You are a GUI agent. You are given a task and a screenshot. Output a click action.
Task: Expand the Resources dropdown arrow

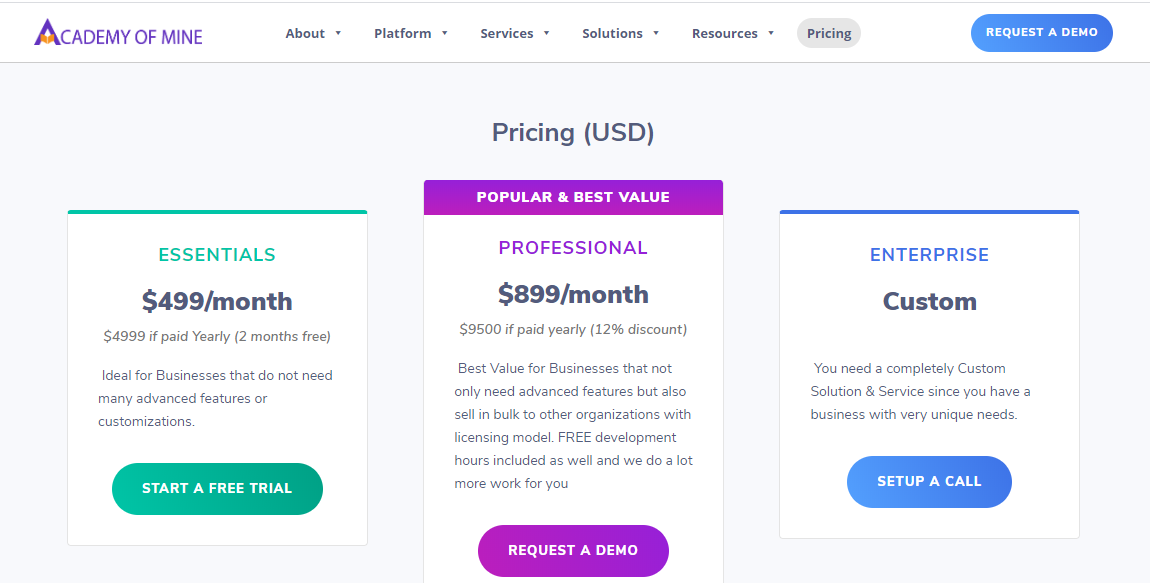771,33
